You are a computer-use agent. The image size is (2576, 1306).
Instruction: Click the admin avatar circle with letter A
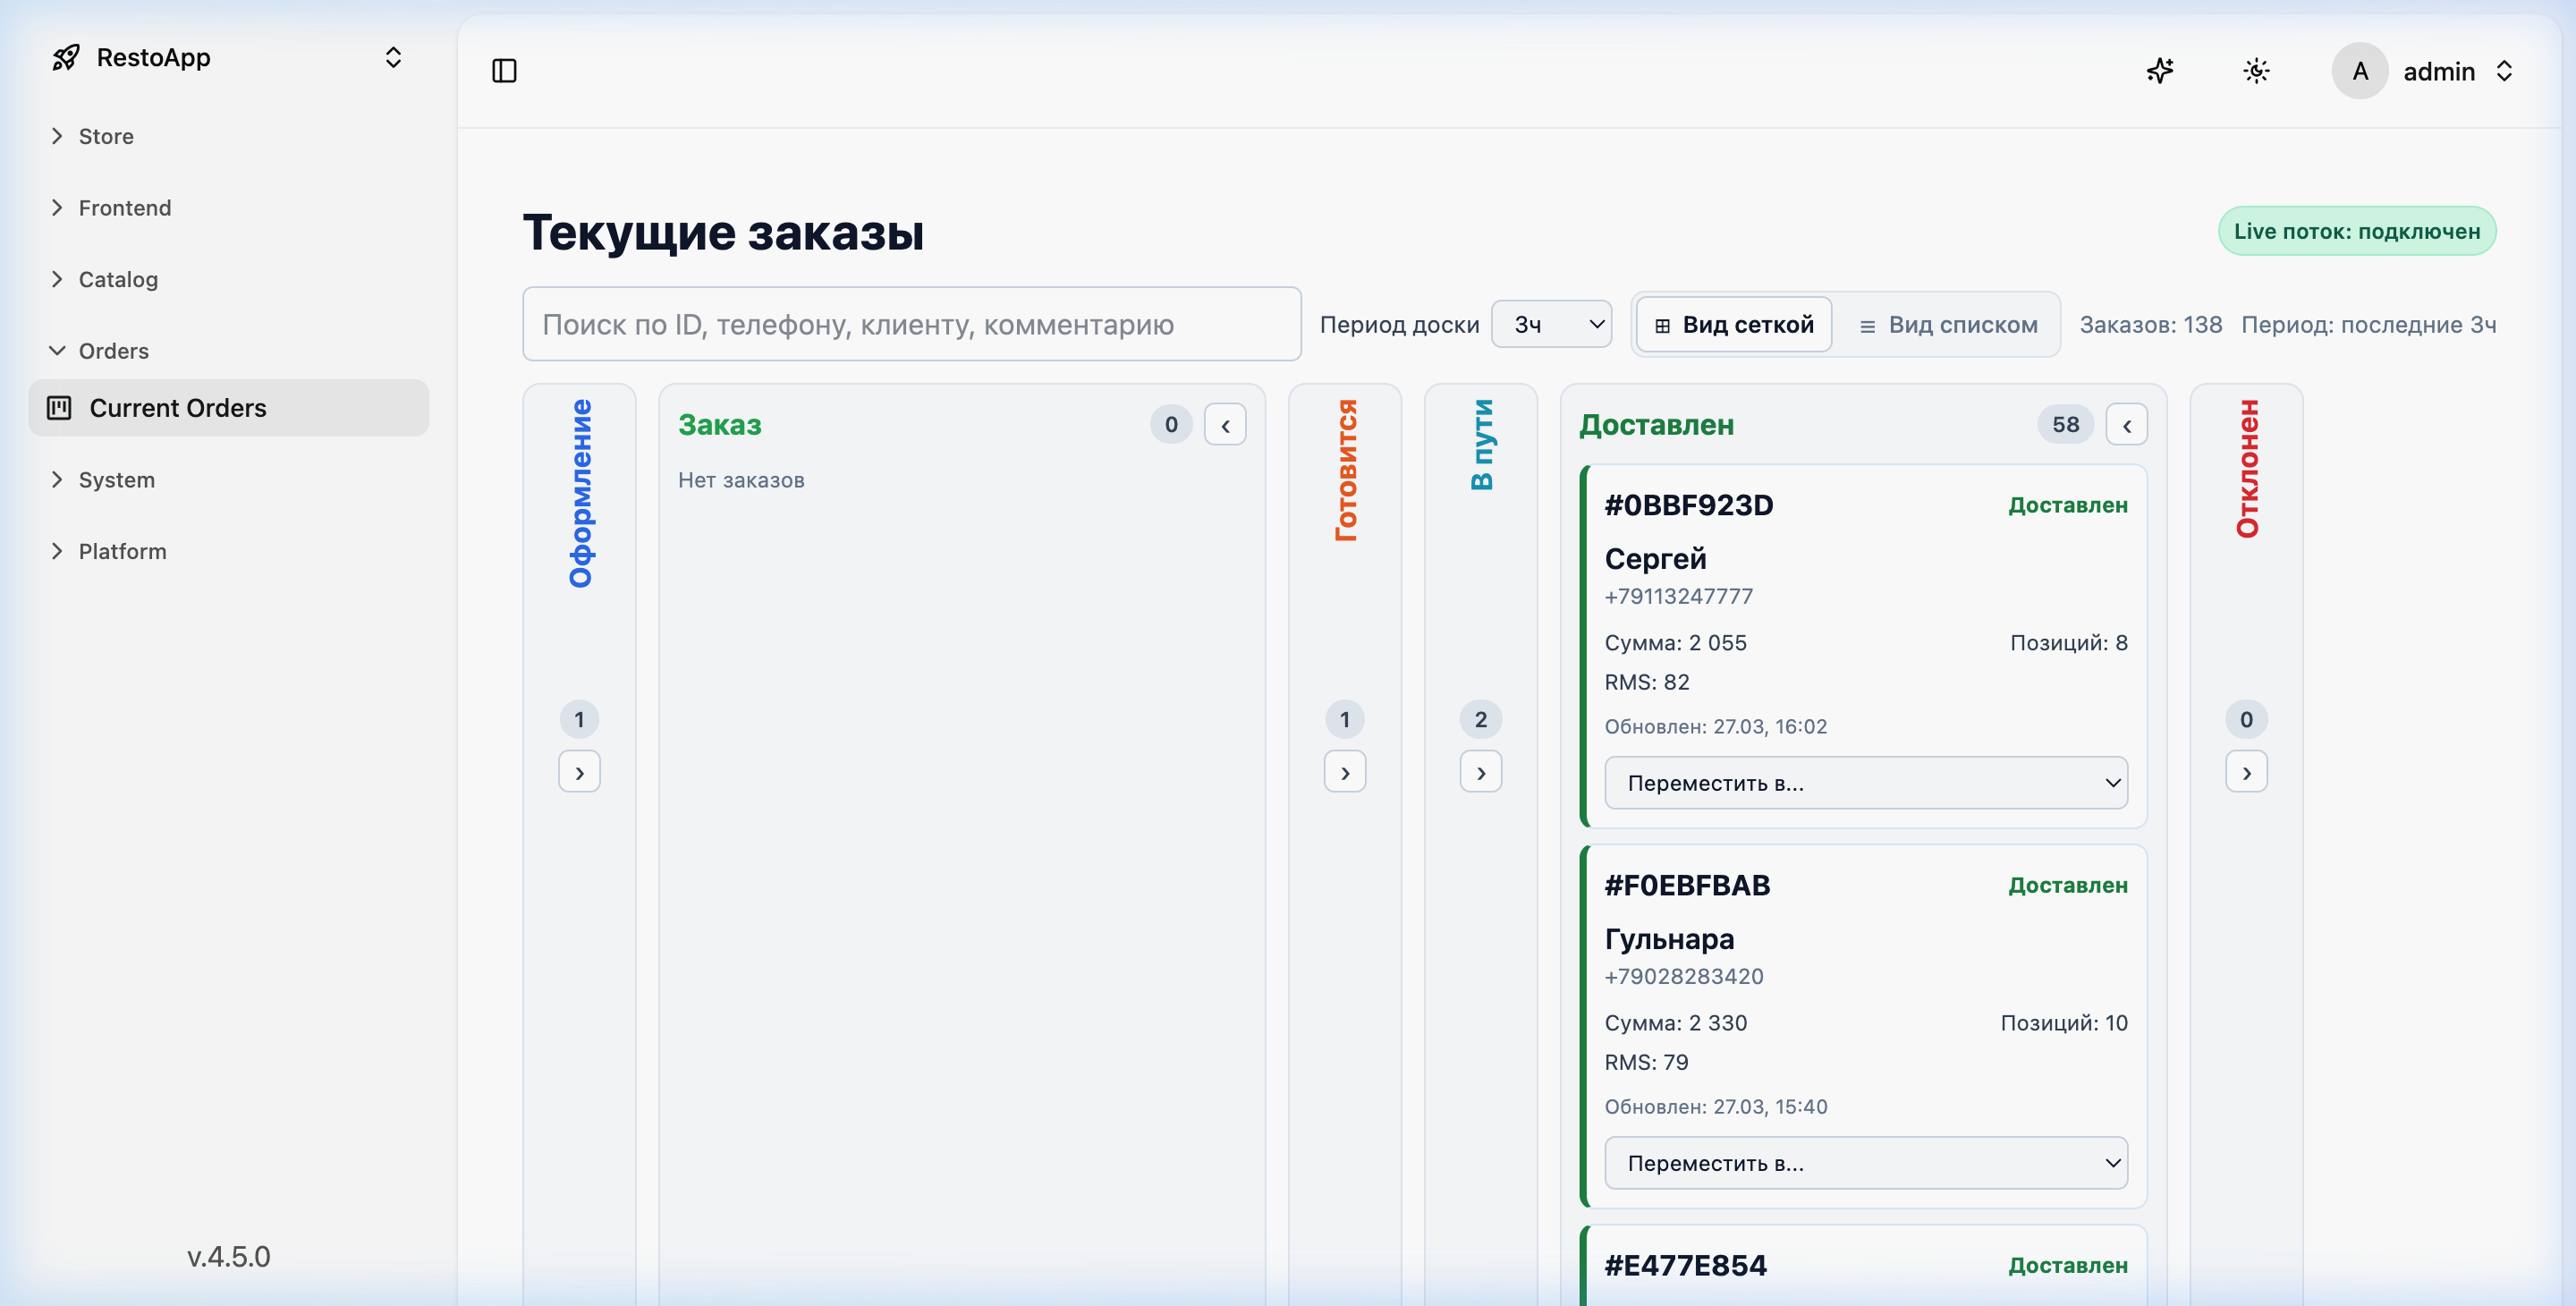(x=2359, y=71)
